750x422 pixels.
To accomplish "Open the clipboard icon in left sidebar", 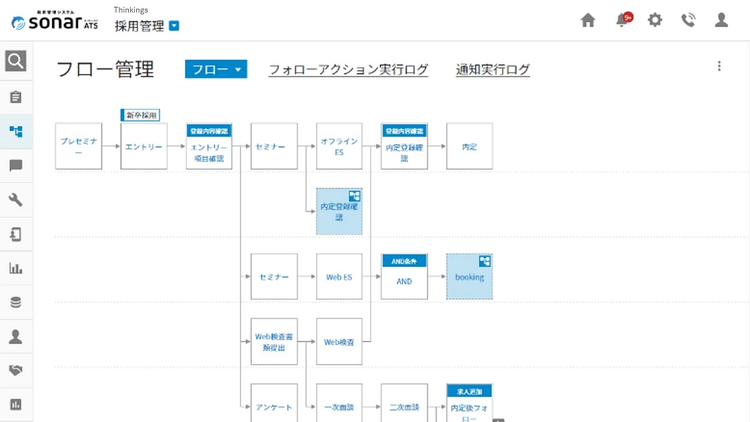I will (x=16, y=97).
